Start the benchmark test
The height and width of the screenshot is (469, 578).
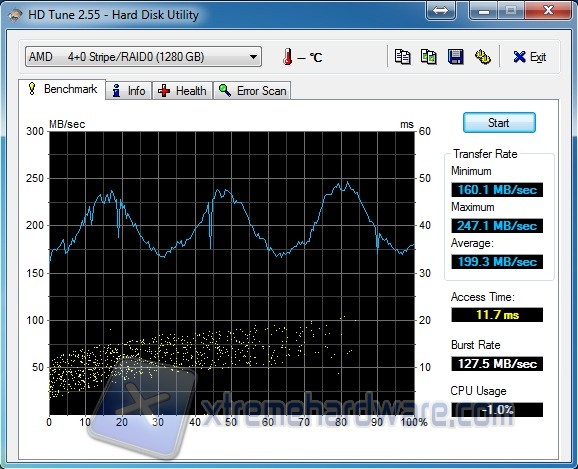(x=499, y=122)
